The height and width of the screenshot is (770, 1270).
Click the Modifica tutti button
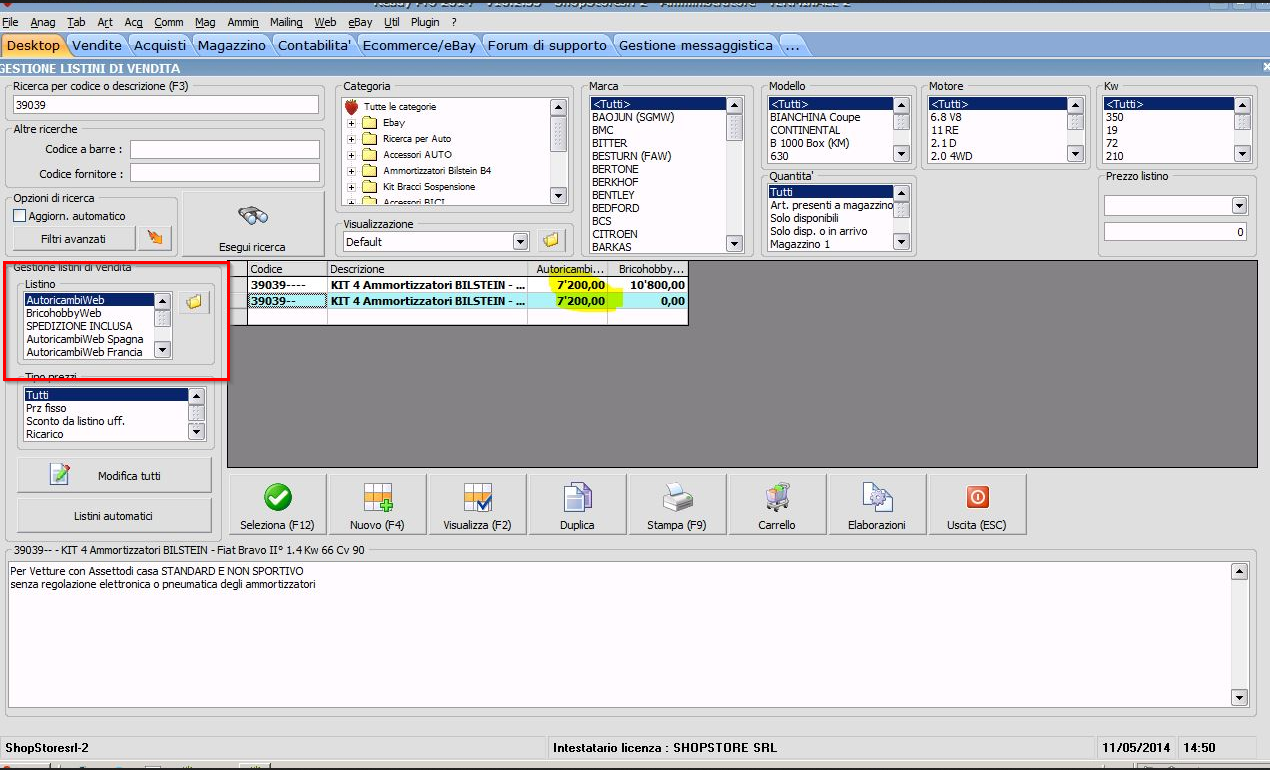pos(114,476)
